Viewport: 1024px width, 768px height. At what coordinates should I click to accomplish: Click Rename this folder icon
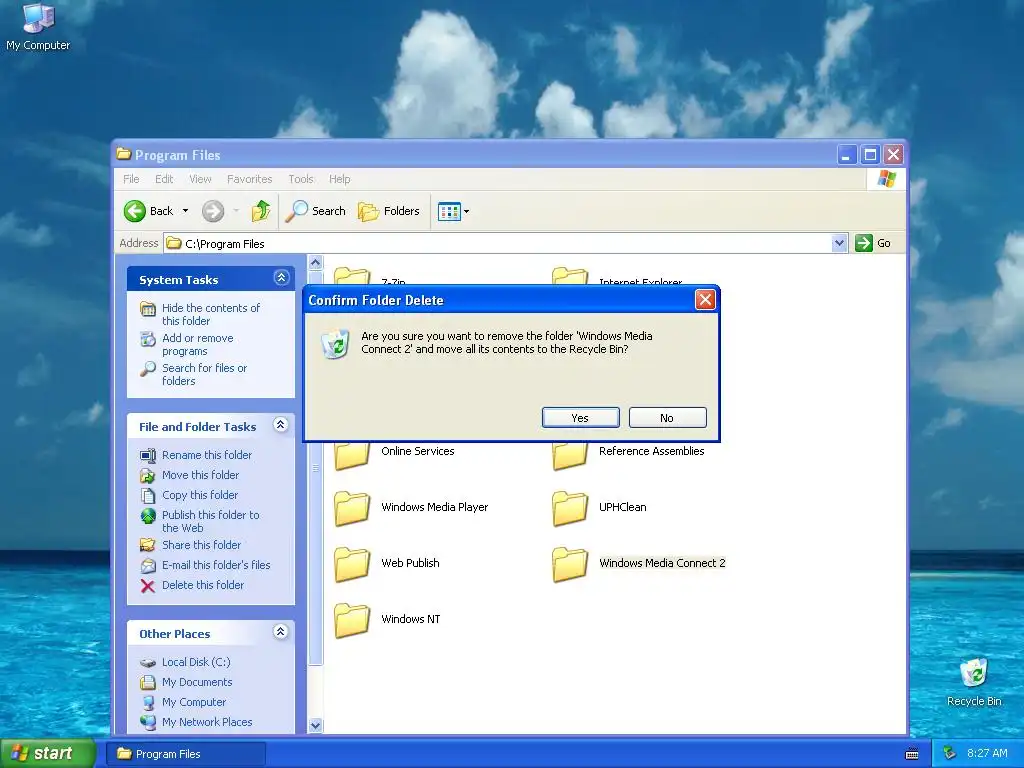point(148,455)
